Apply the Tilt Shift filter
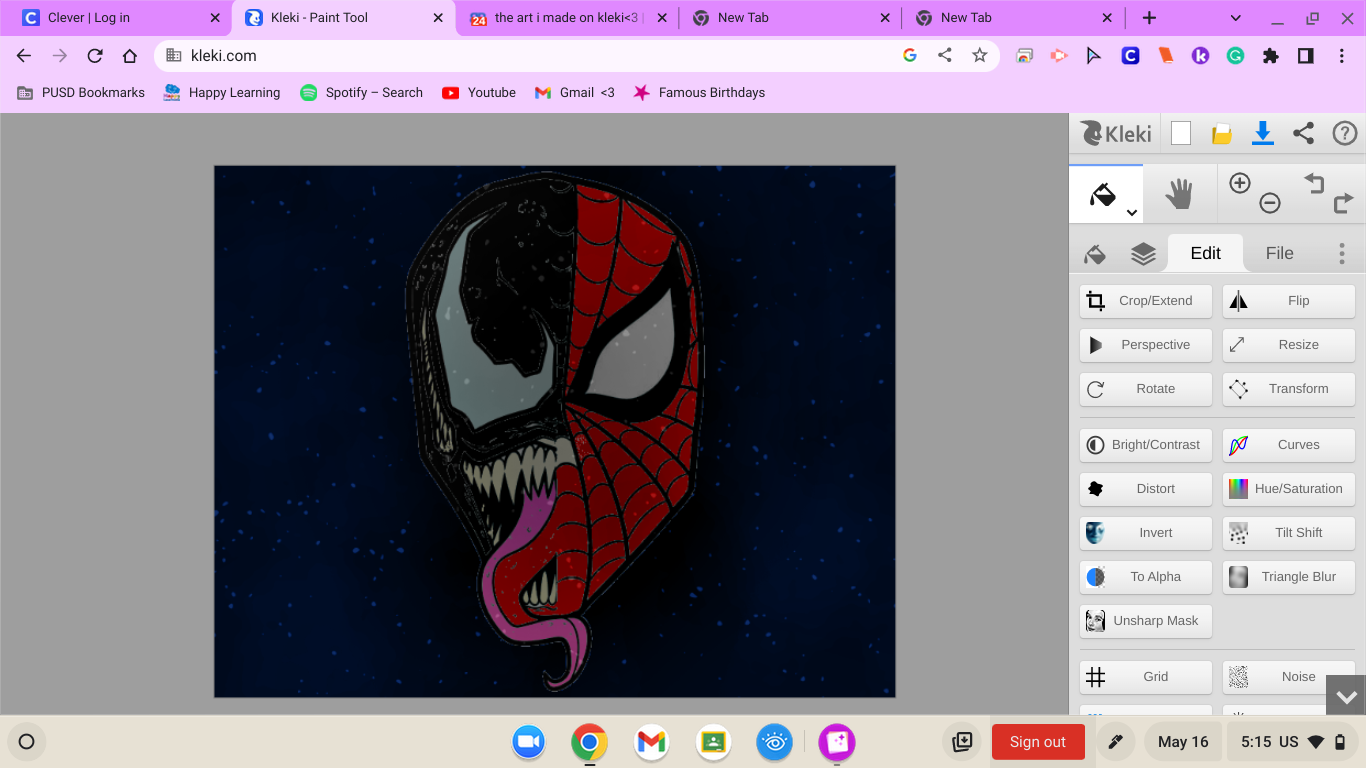This screenshot has width=1366, height=768. coord(1289,533)
